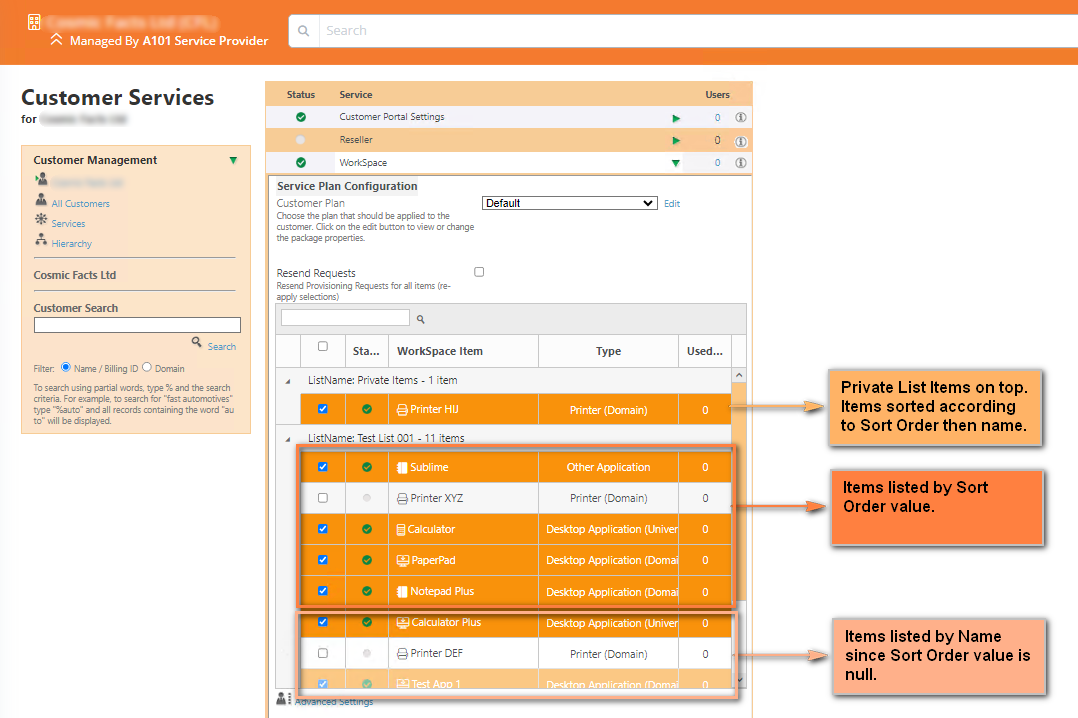Check the Resend Requests checkbox
Image resolution: width=1078 pixels, height=718 pixels.
point(478,271)
